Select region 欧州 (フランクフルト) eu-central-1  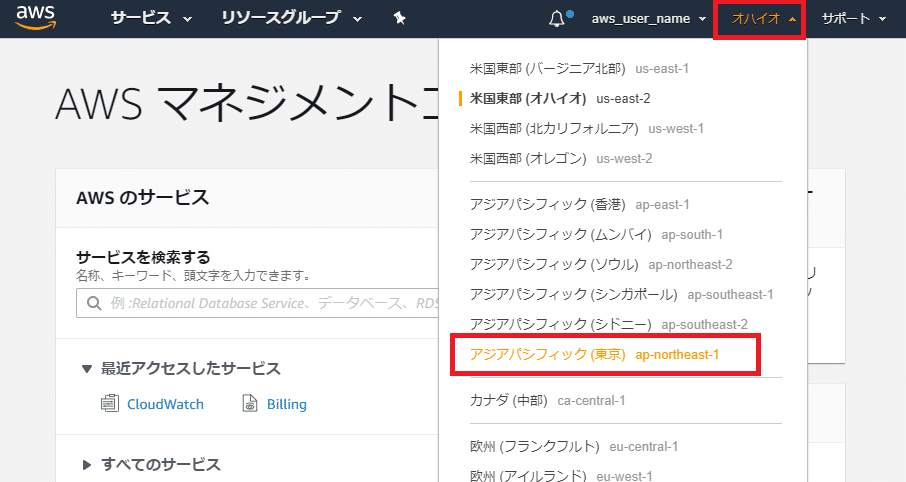point(574,447)
